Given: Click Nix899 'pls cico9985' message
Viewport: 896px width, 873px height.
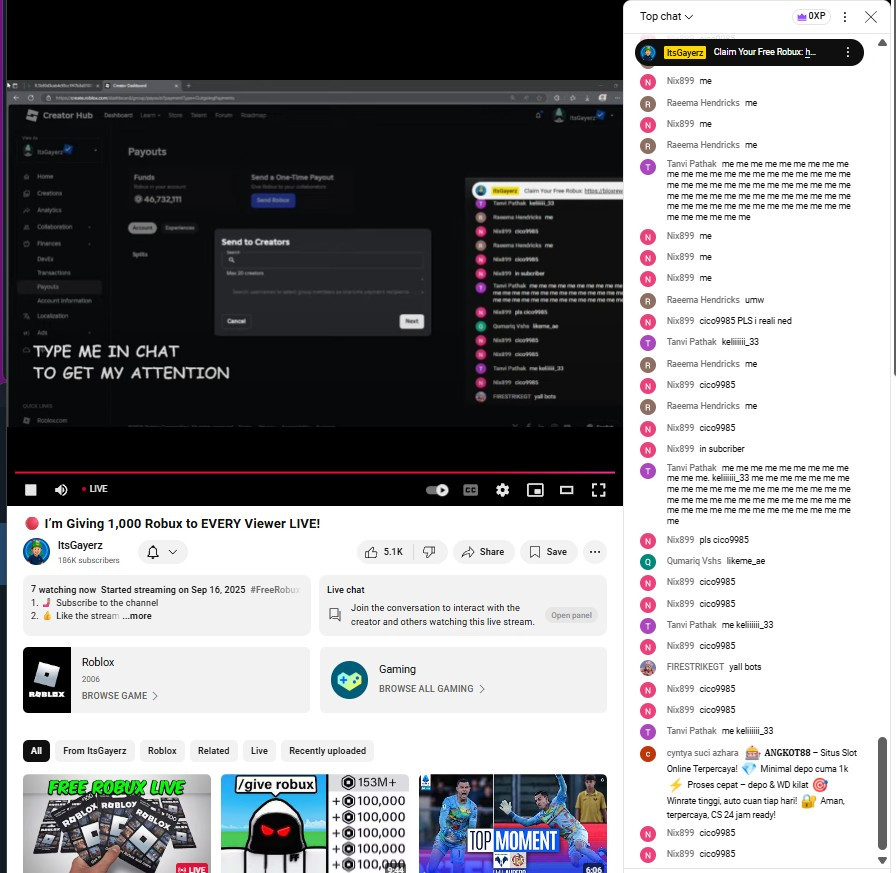Looking at the screenshot, I should point(724,540).
